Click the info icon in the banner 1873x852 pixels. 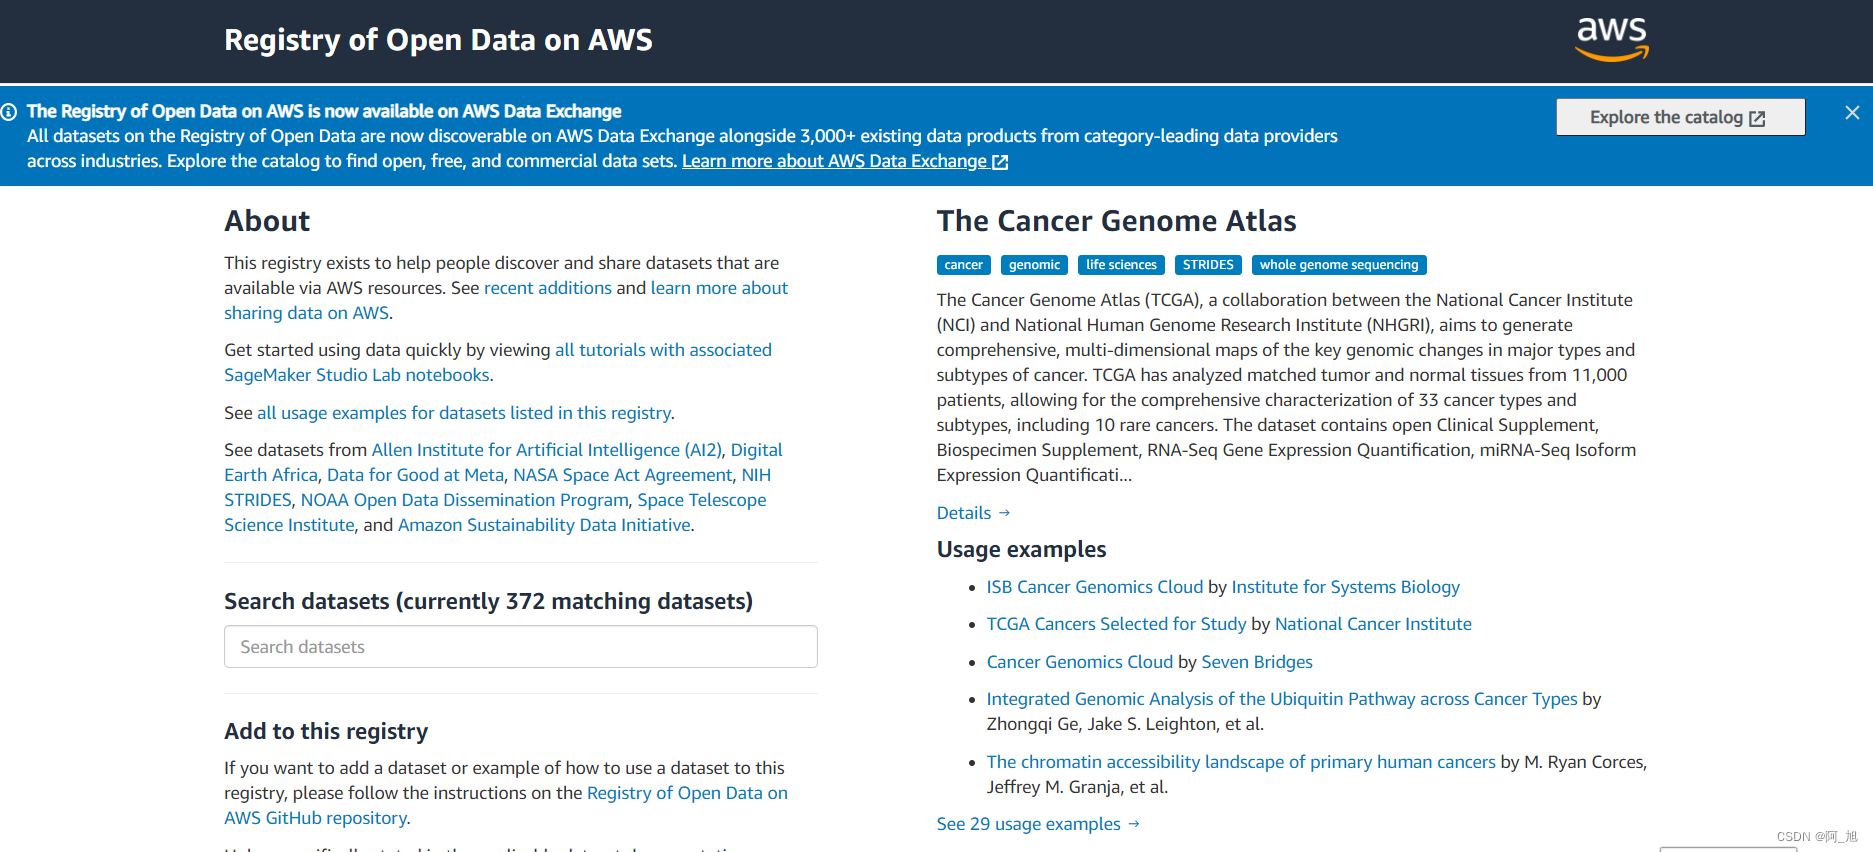point(9,112)
